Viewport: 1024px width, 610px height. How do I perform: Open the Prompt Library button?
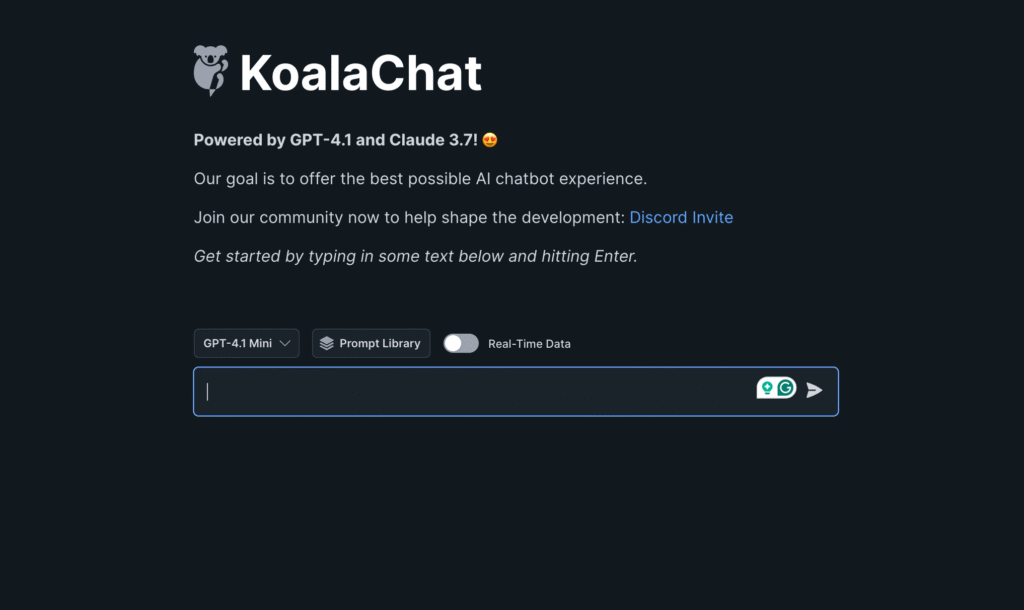coord(371,344)
